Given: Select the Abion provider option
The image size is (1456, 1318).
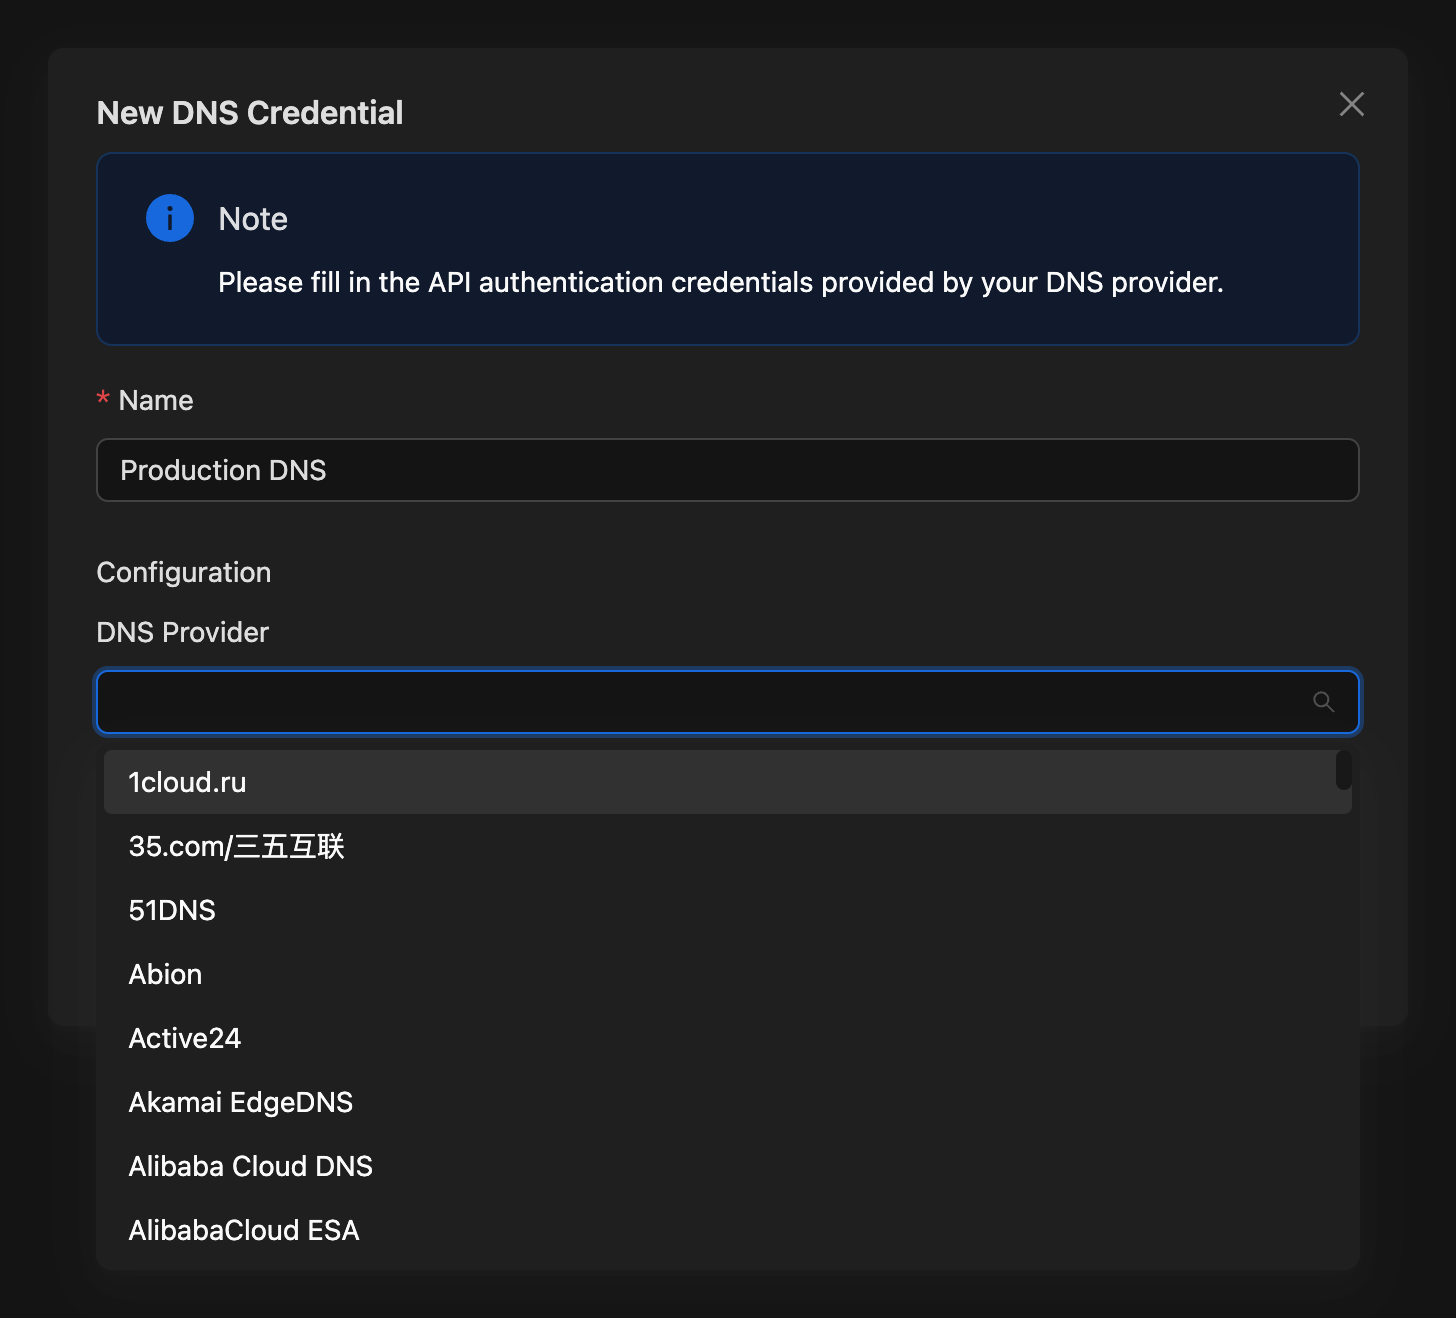Looking at the screenshot, I should (727, 974).
